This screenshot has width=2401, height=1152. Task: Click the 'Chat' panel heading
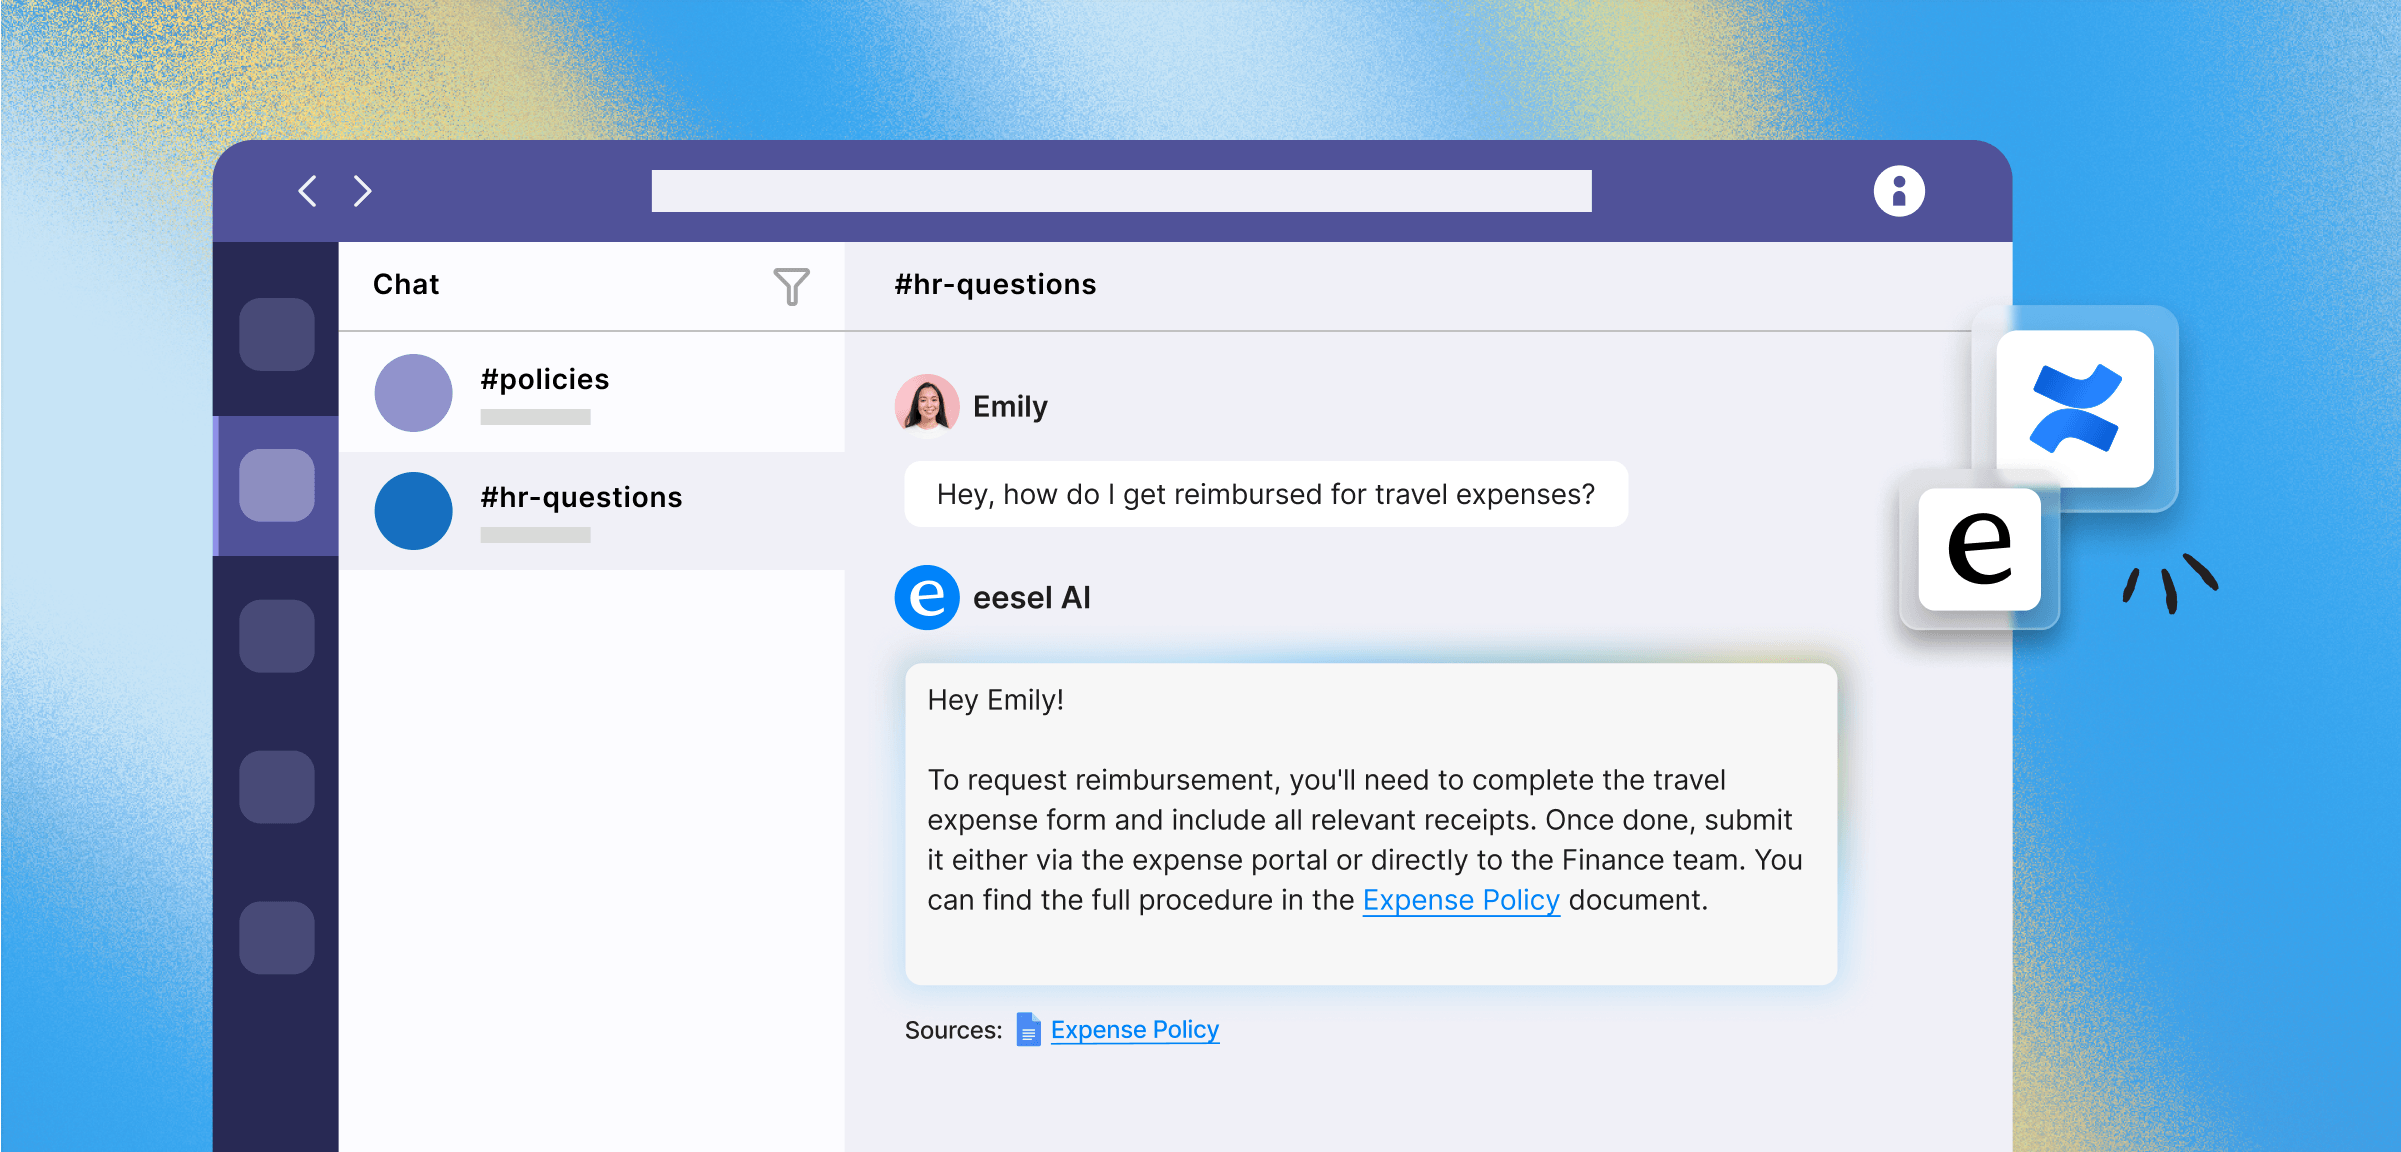[x=406, y=285]
